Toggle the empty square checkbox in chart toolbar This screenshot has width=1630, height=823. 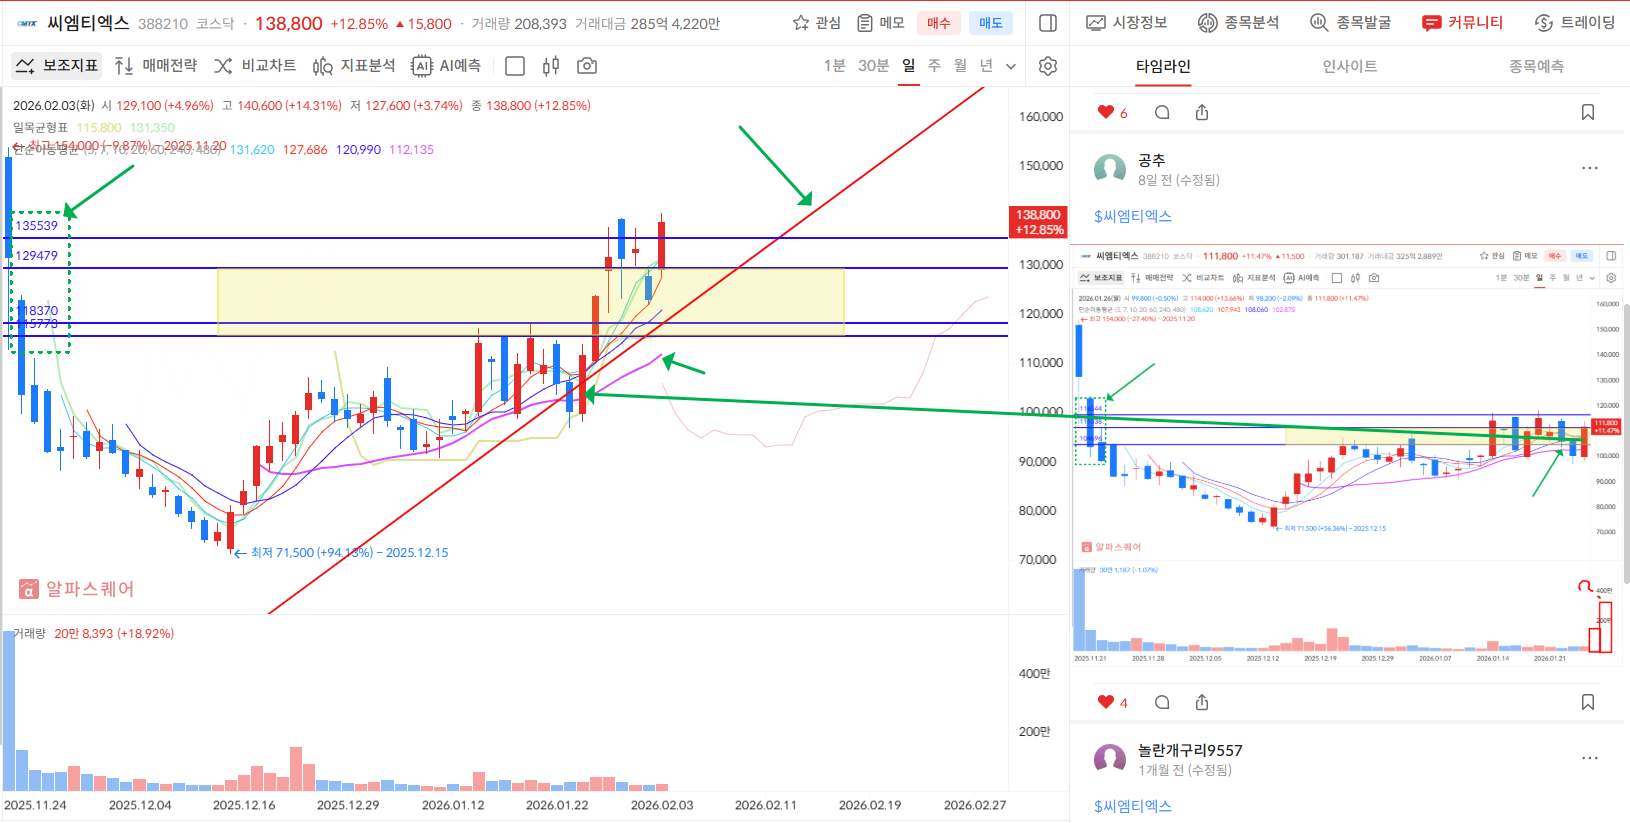coord(515,66)
